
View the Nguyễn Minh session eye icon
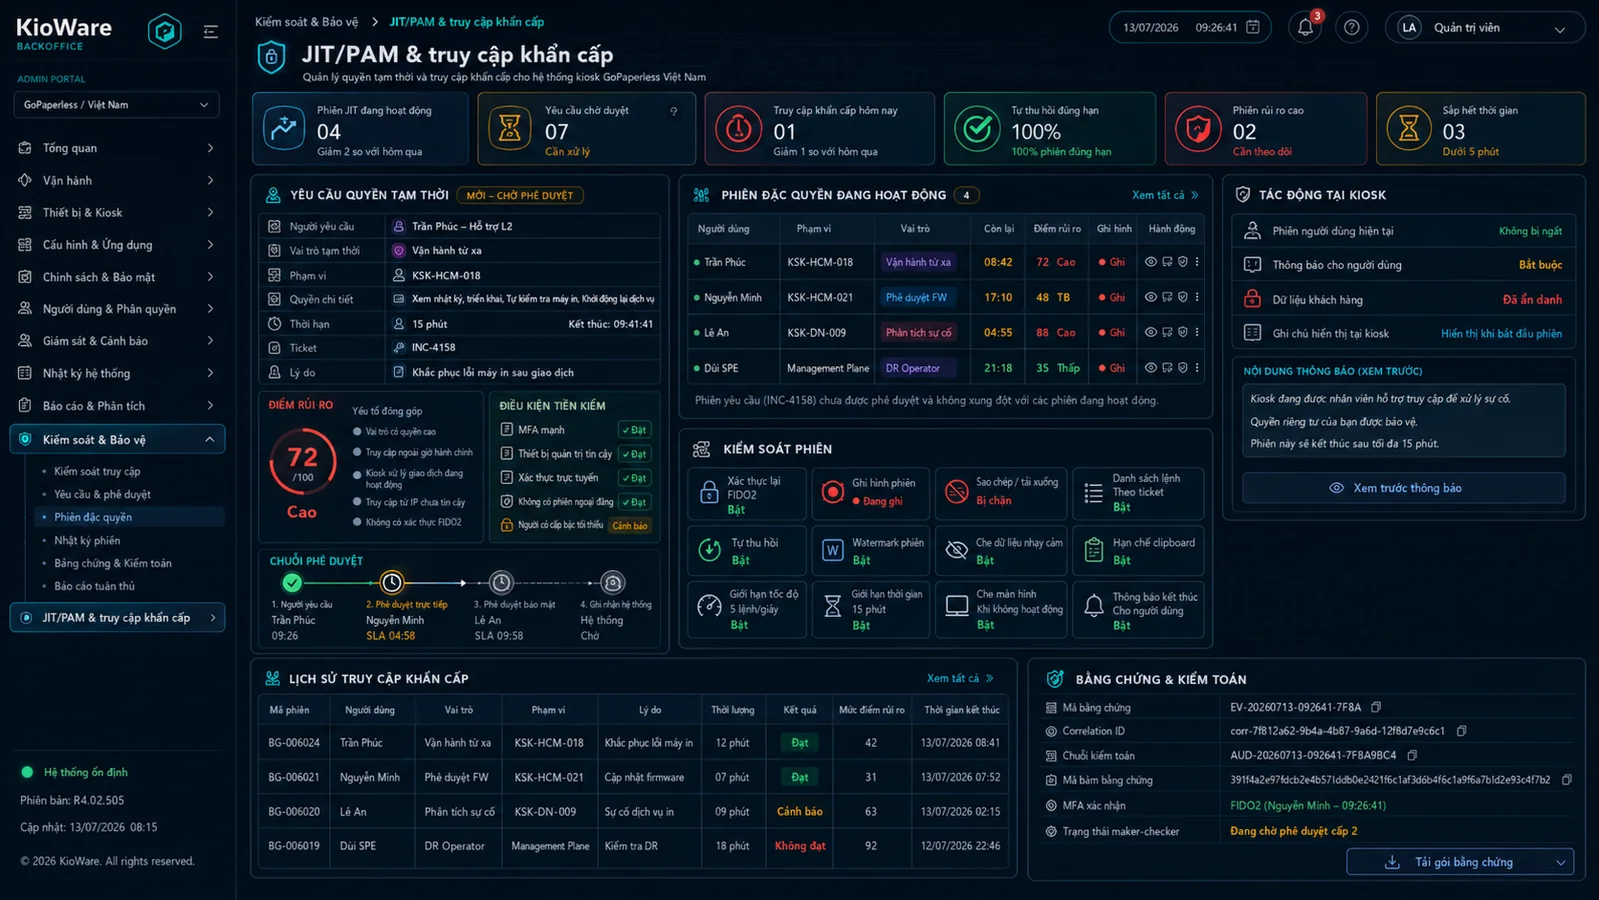pyautogui.click(x=1151, y=297)
